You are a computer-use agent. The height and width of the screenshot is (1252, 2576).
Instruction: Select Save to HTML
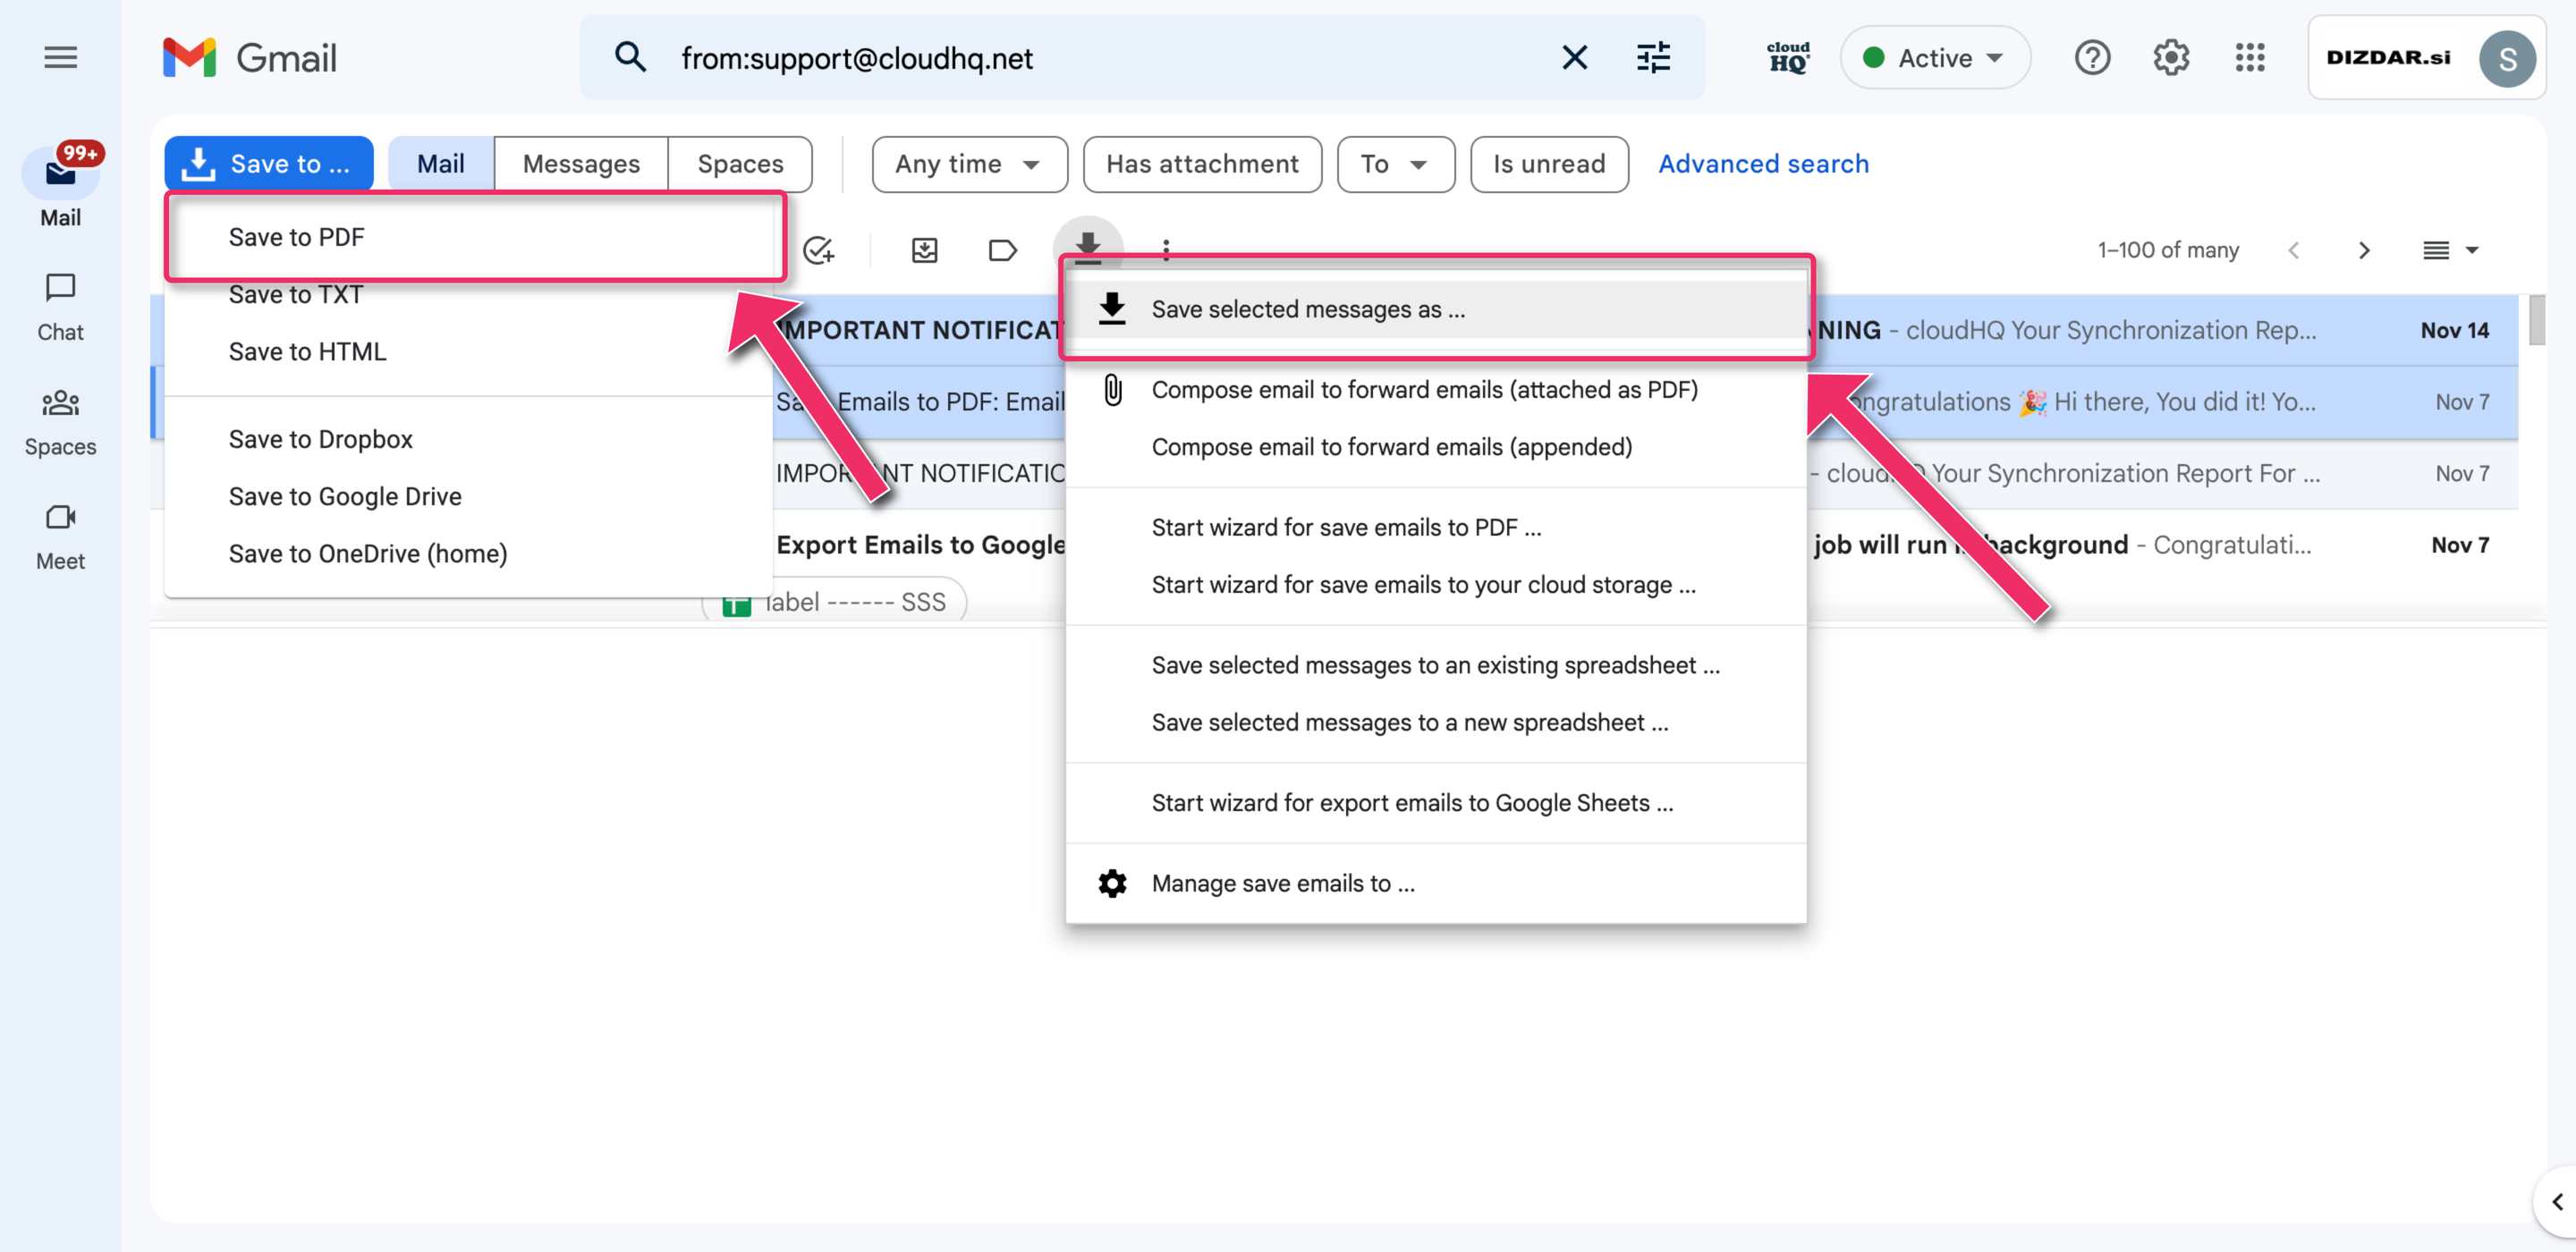coord(469,352)
